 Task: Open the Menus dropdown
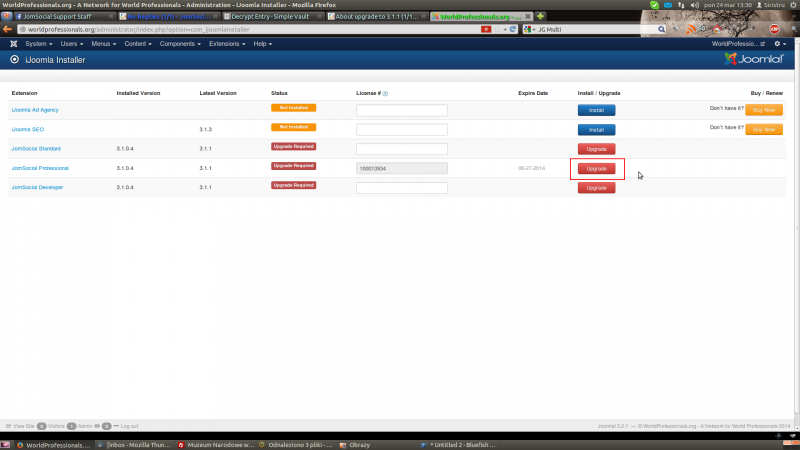click(x=104, y=44)
